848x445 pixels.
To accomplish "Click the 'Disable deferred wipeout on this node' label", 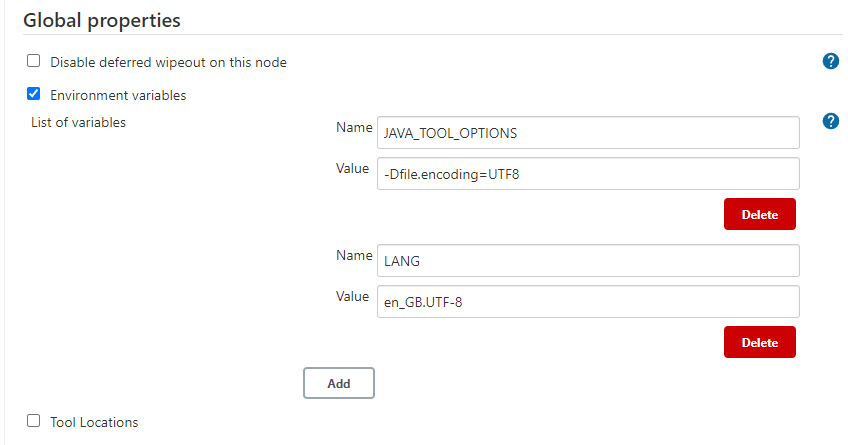I will tap(168, 62).
